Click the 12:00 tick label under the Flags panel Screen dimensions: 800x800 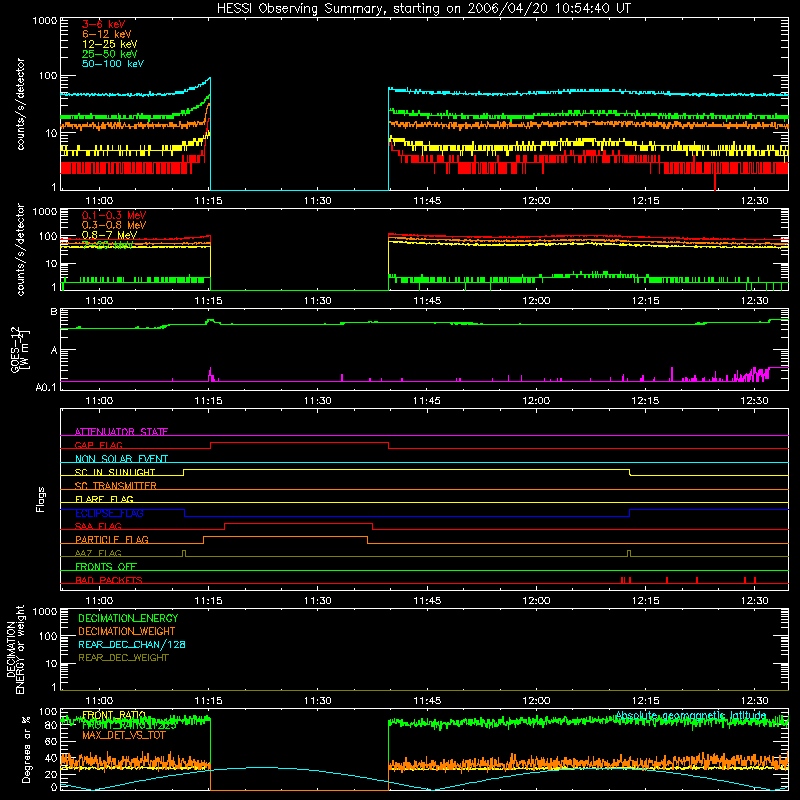(x=536, y=601)
